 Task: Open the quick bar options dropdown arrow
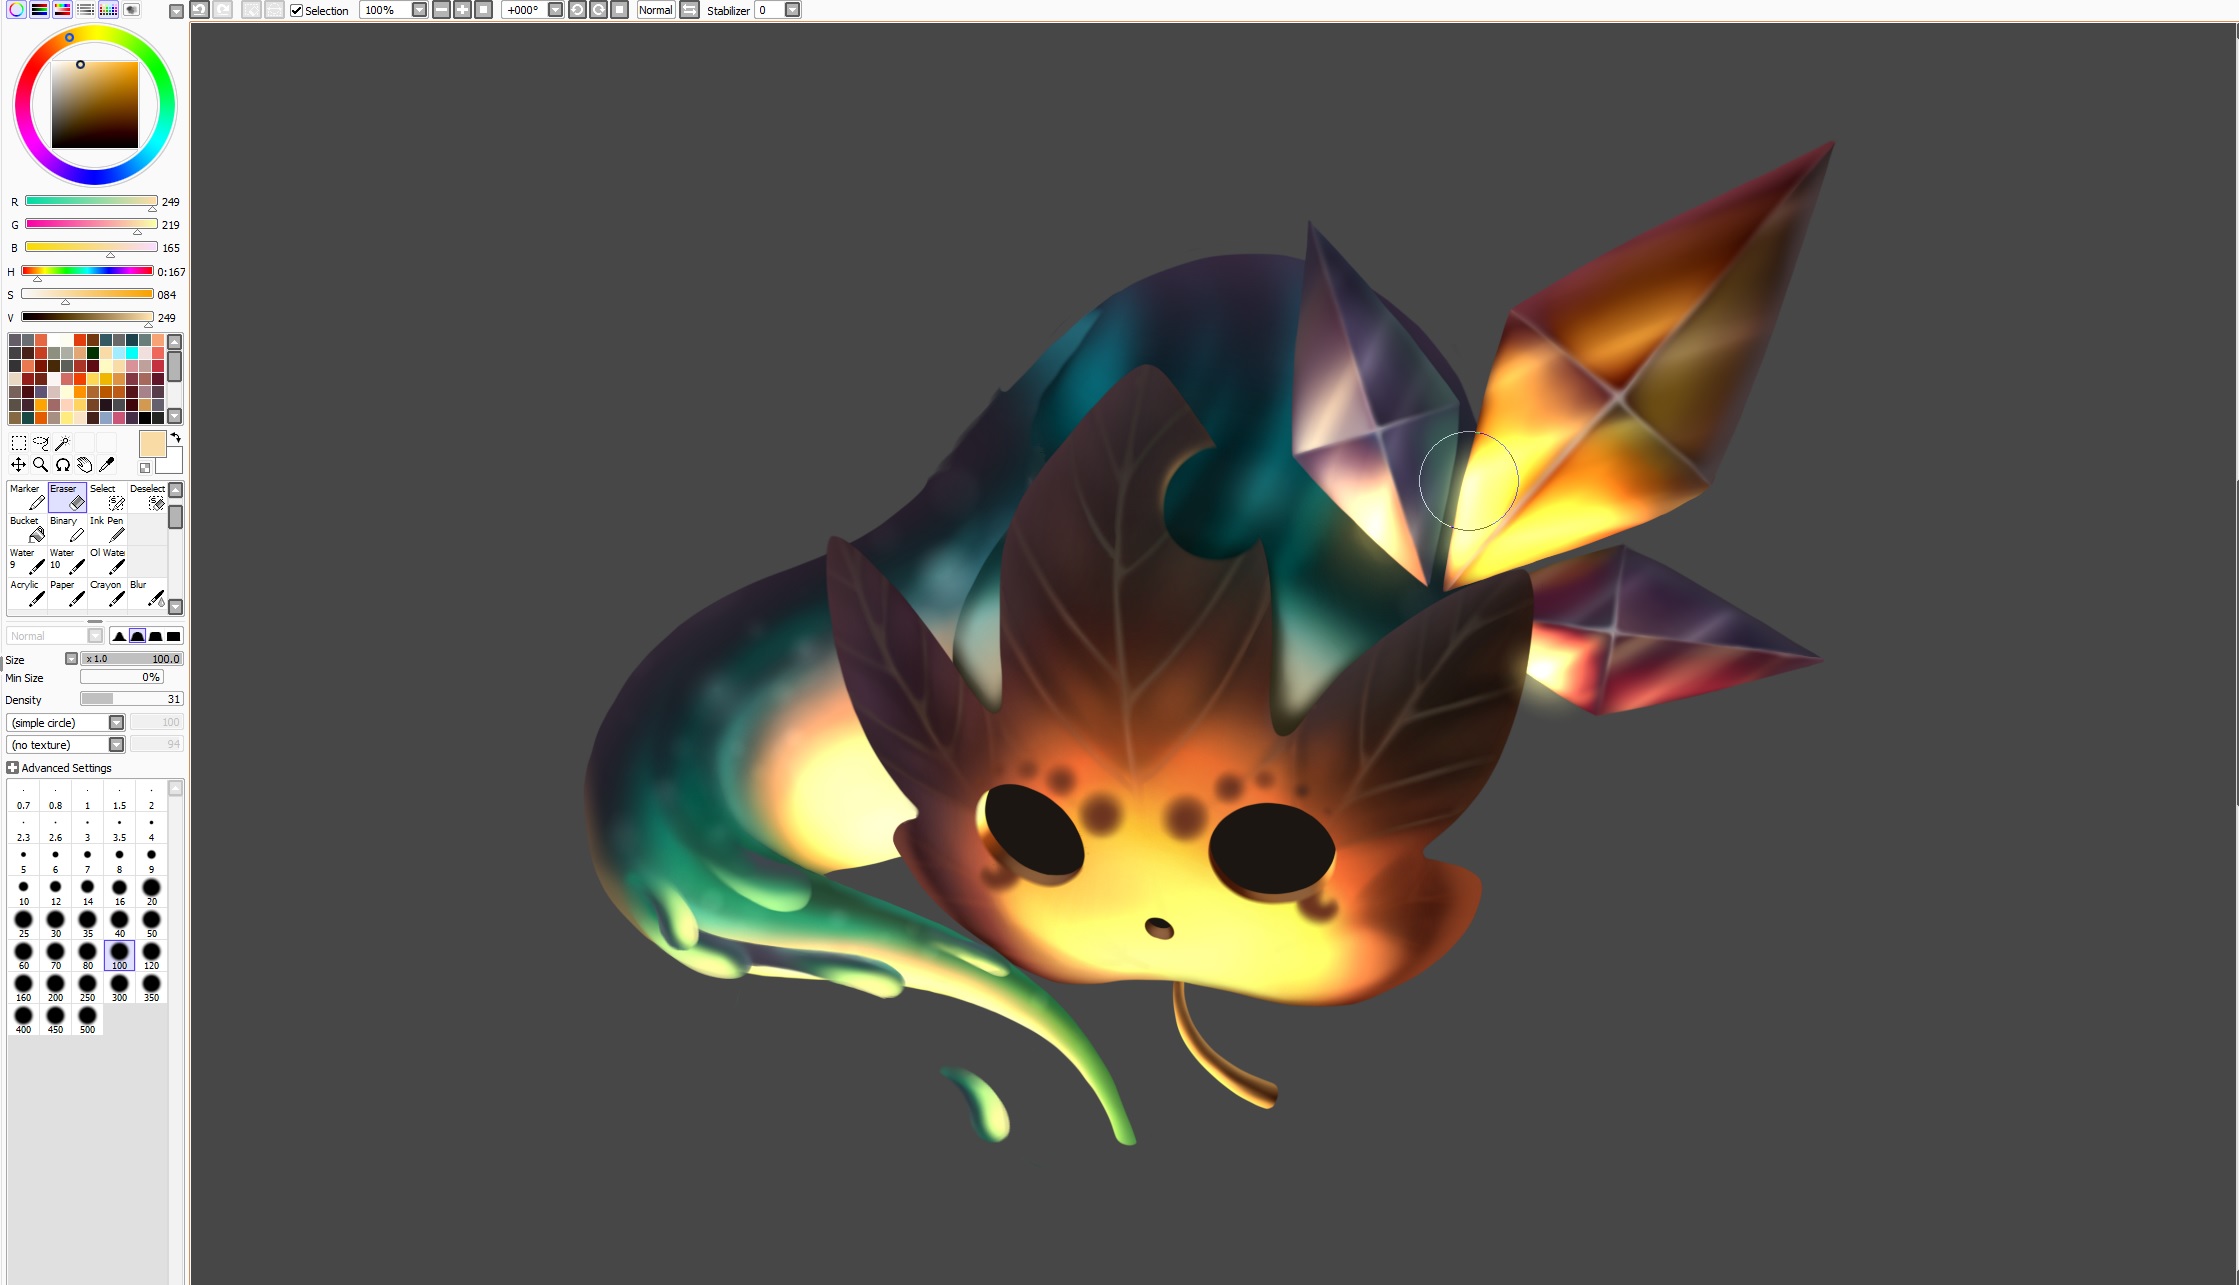[x=176, y=11]
